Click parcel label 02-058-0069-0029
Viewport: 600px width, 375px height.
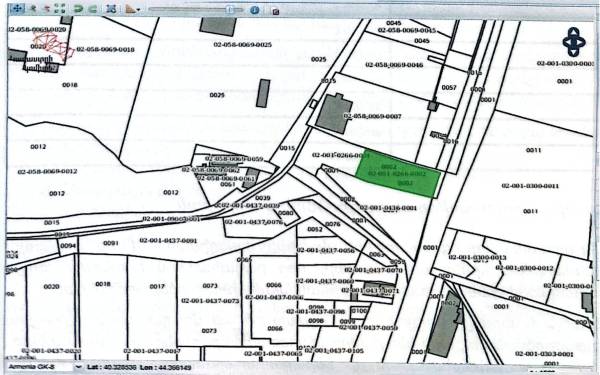37,29
